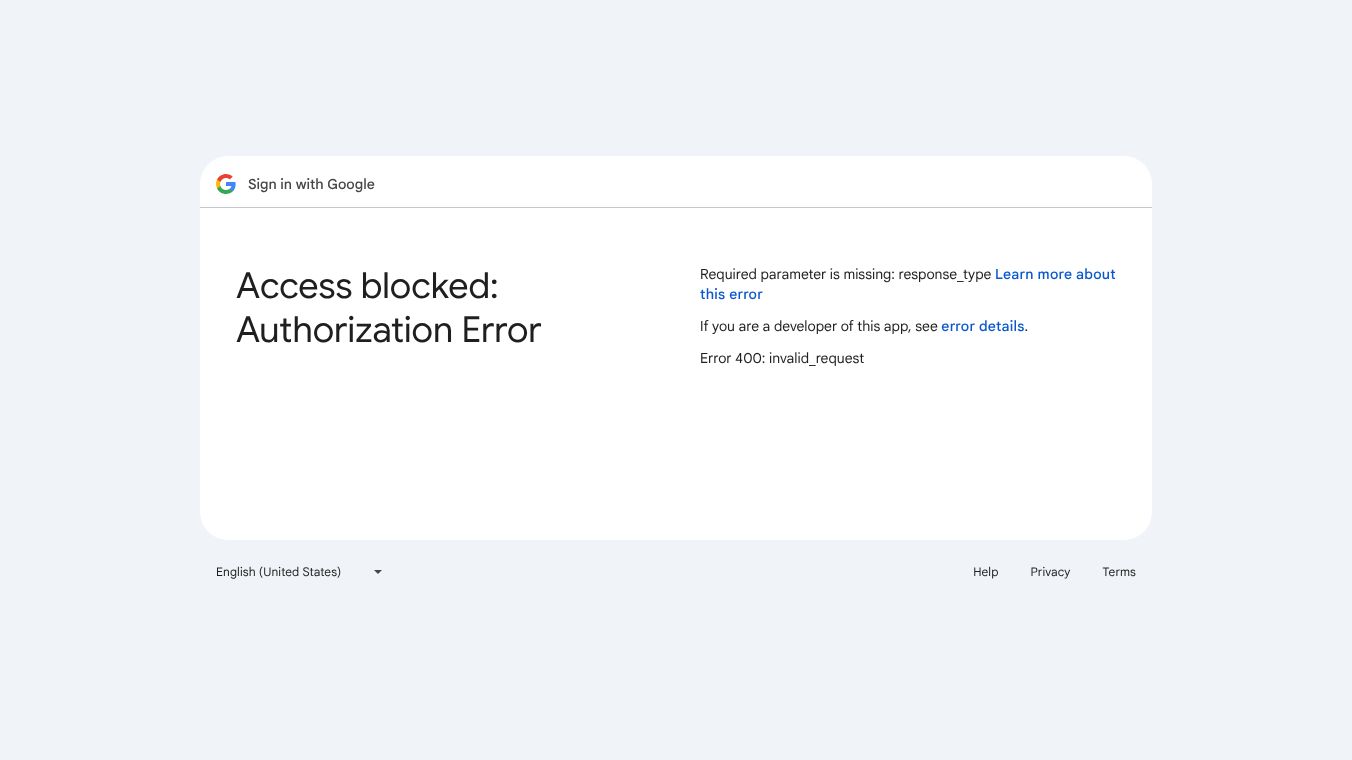Click the "Required parameter is missing" message
Screen dimensions: 1352x760
[797, 274]
